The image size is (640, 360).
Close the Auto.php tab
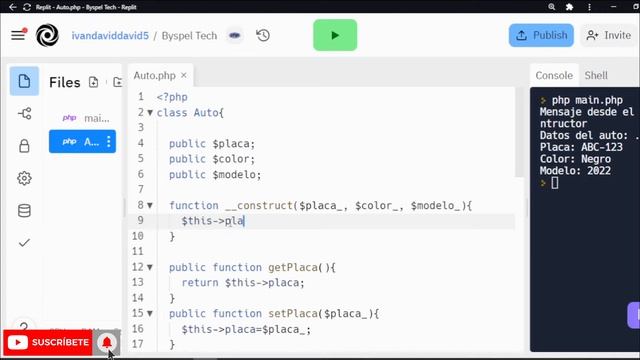click(184, 76)
